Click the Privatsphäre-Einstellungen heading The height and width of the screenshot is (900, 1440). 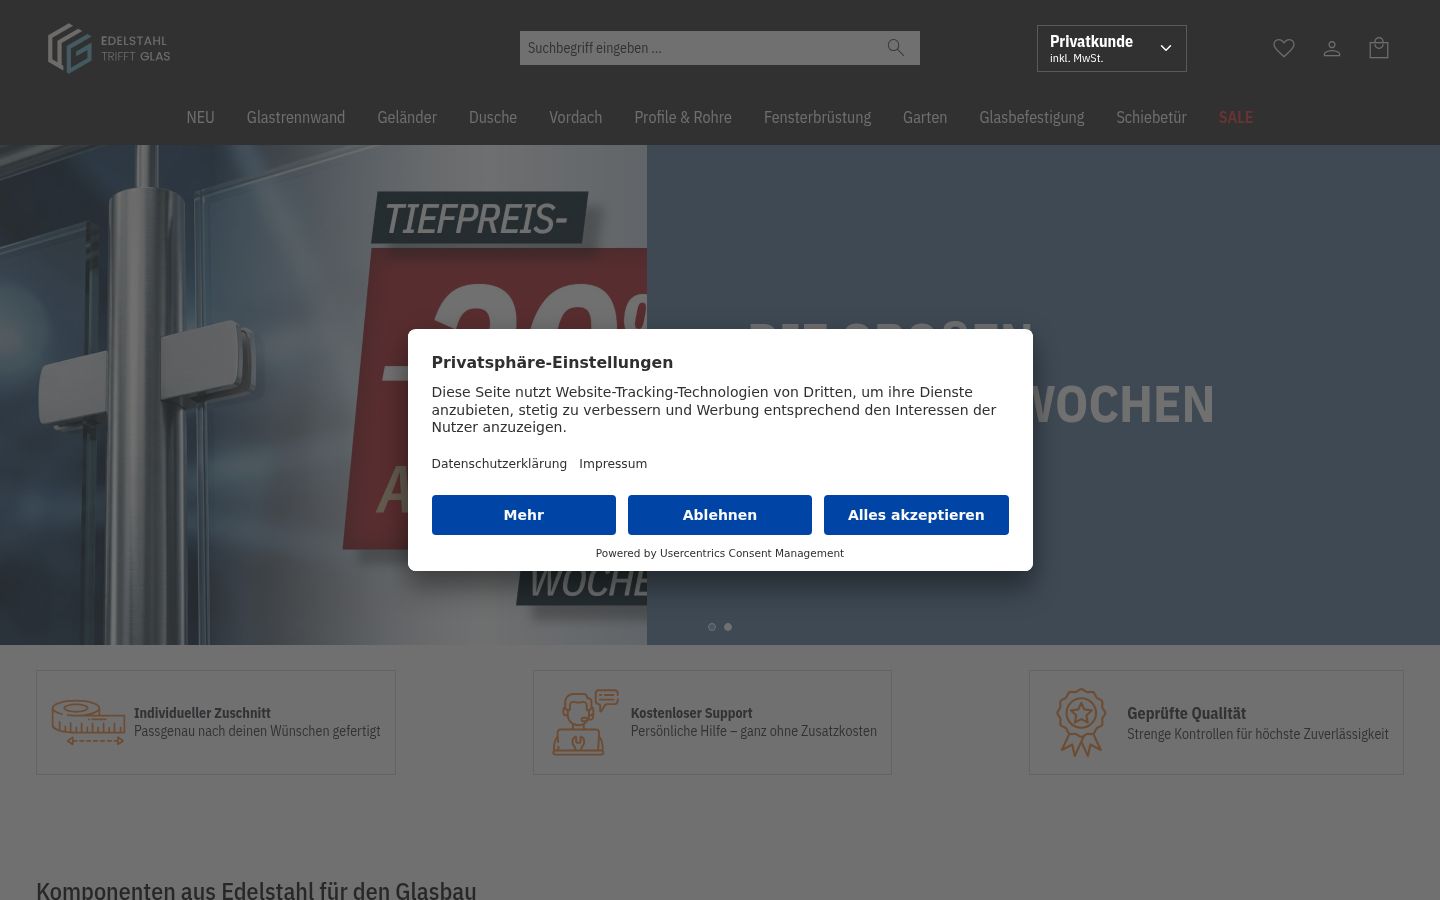[x=552, y=362]
